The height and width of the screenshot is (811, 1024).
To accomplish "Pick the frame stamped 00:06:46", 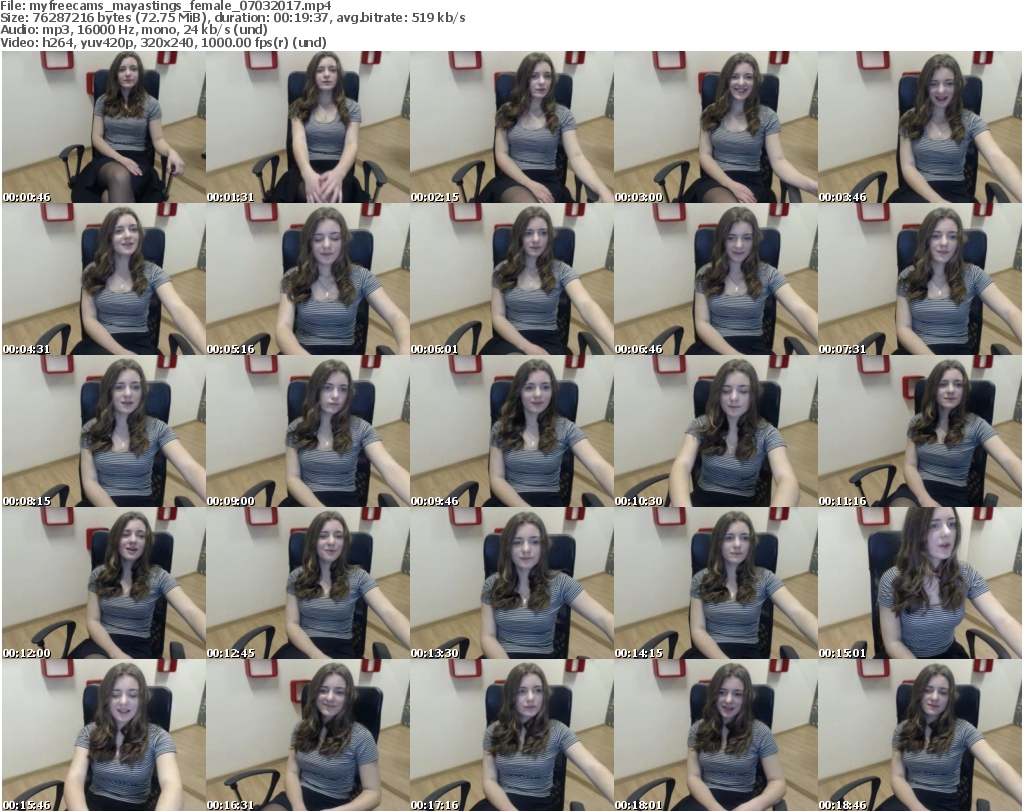I will point(715,279).
